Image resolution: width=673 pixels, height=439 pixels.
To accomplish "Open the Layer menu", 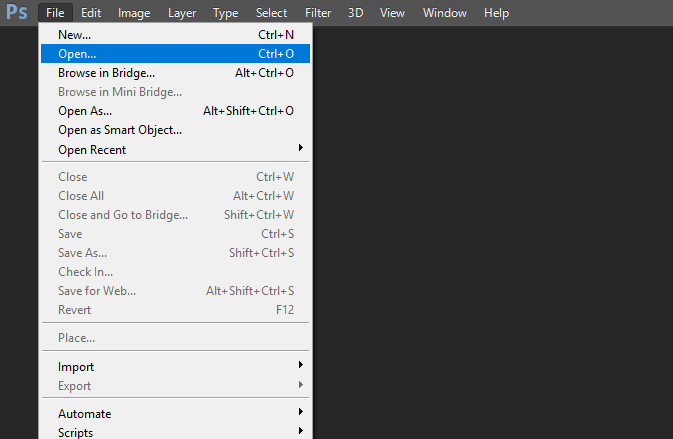I will [x=182, y=13].
